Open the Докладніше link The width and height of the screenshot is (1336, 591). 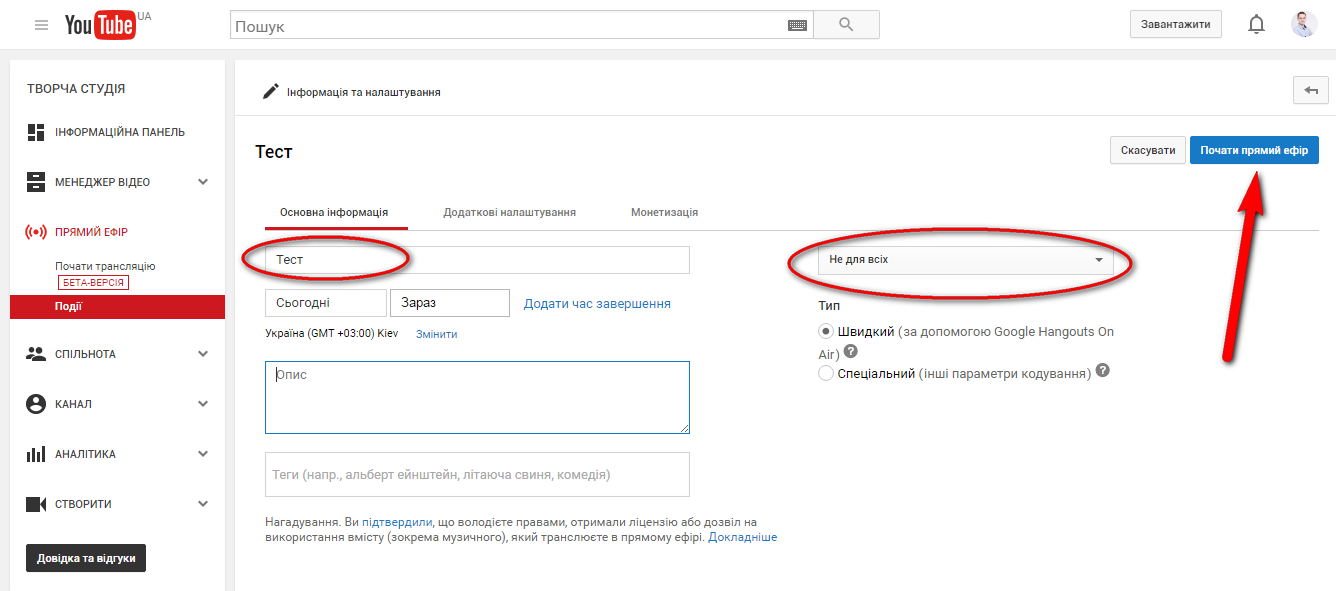(x=743, y=537)
